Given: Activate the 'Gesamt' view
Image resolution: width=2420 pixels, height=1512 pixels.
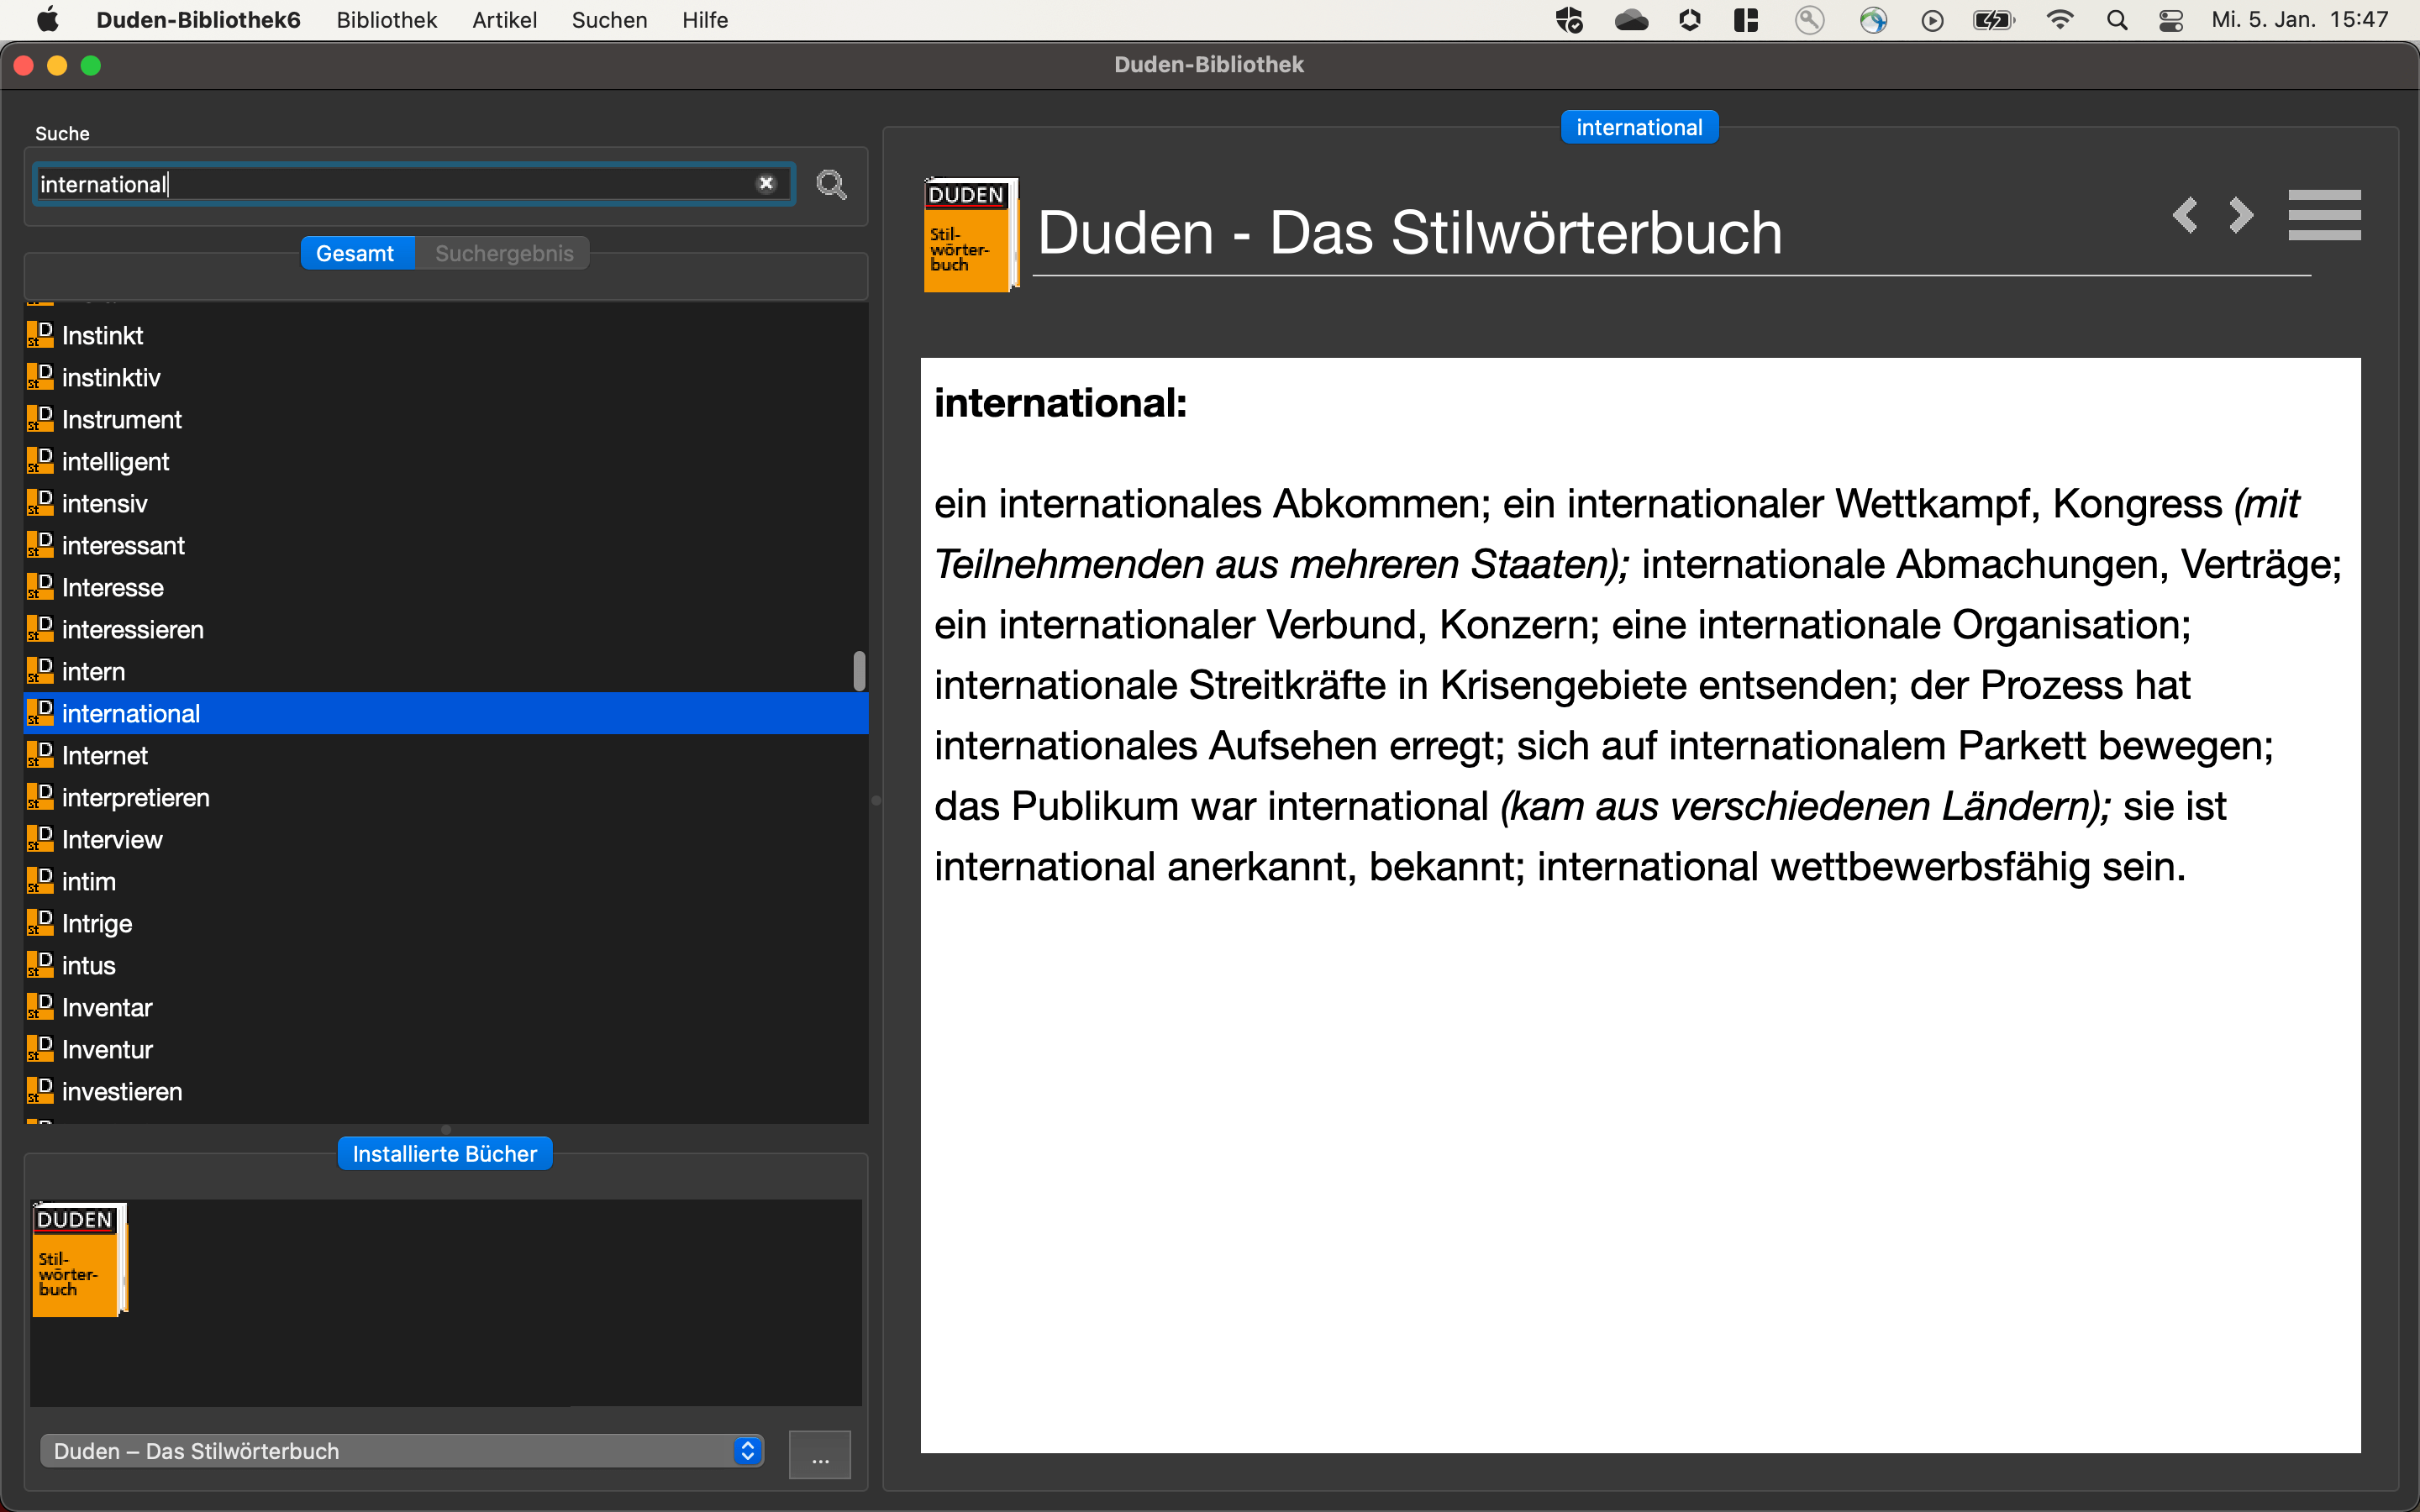Looking at the screenshot, I should [357, 253].
